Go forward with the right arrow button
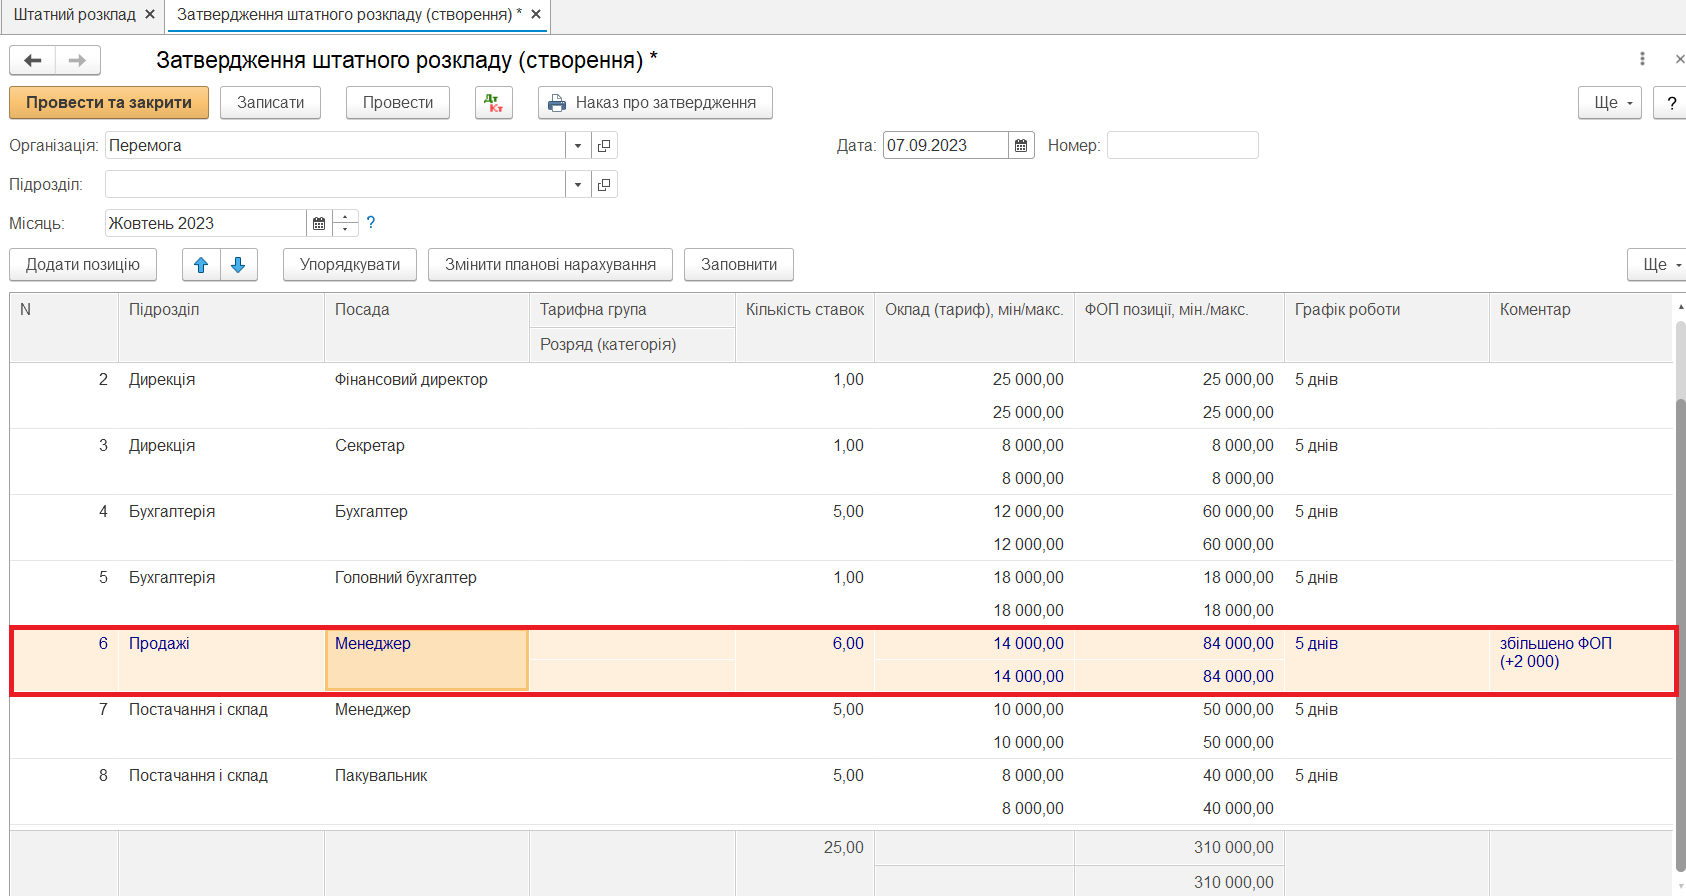Viewport: 1686px width, 896px height. tap(77, 60)
